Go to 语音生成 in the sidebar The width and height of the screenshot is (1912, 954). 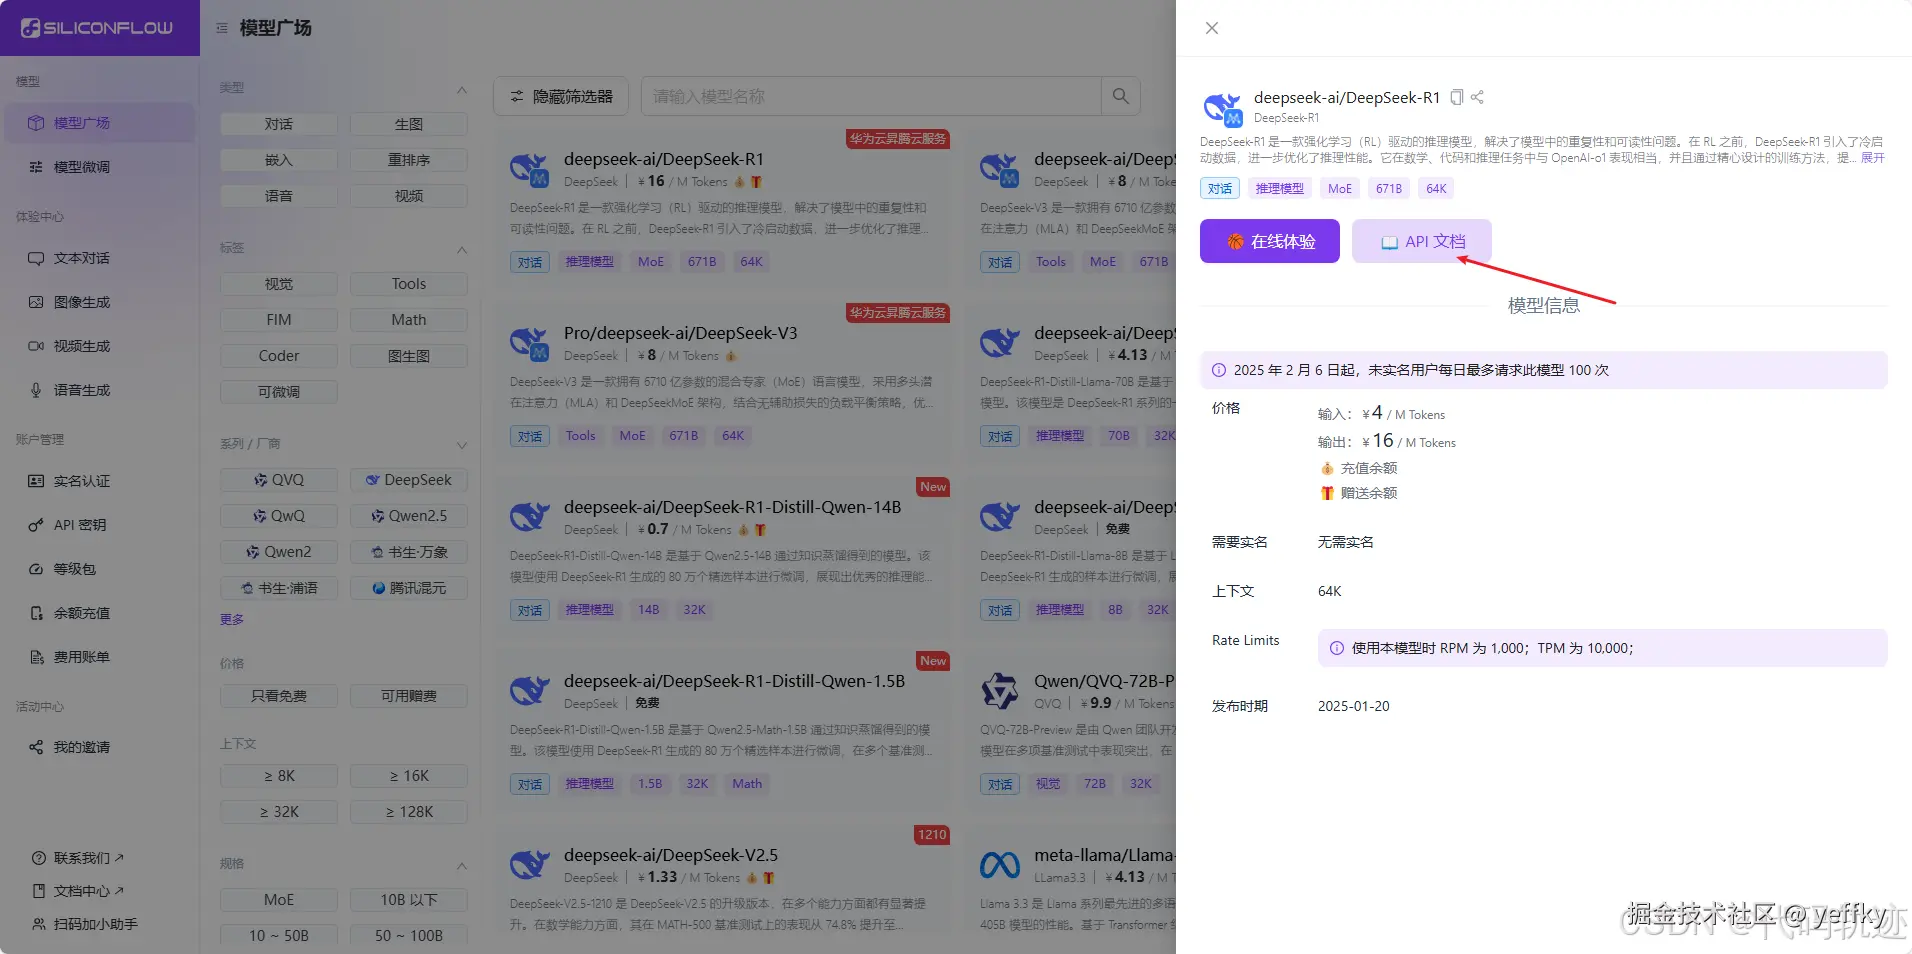(98, 390)
